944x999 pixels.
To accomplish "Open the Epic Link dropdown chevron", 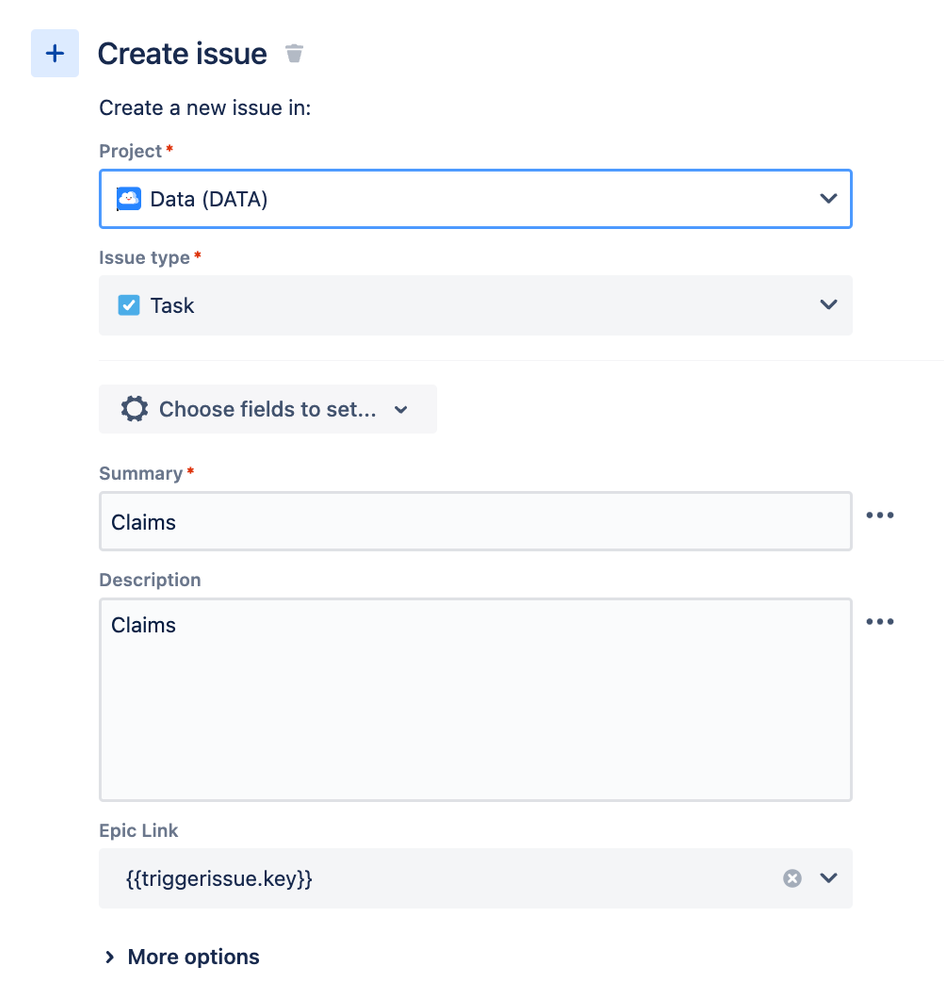I will tap(828, 878).
